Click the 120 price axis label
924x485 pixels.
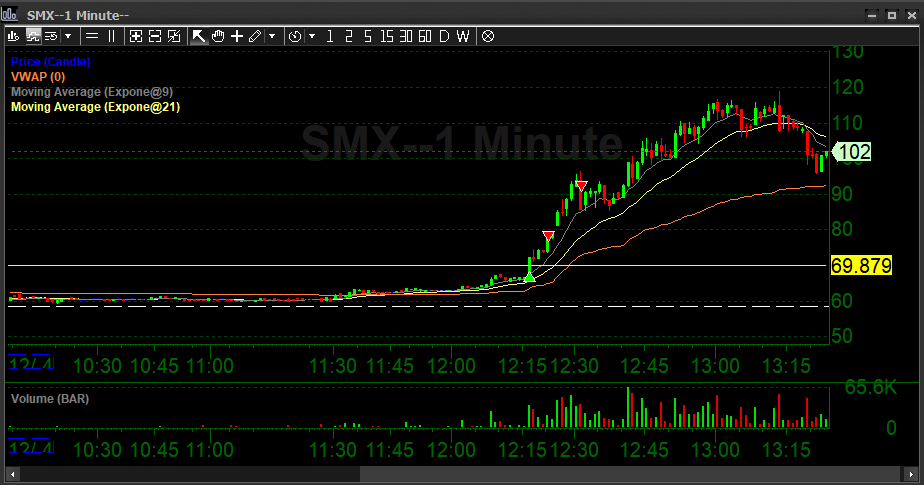pos(847,88)
